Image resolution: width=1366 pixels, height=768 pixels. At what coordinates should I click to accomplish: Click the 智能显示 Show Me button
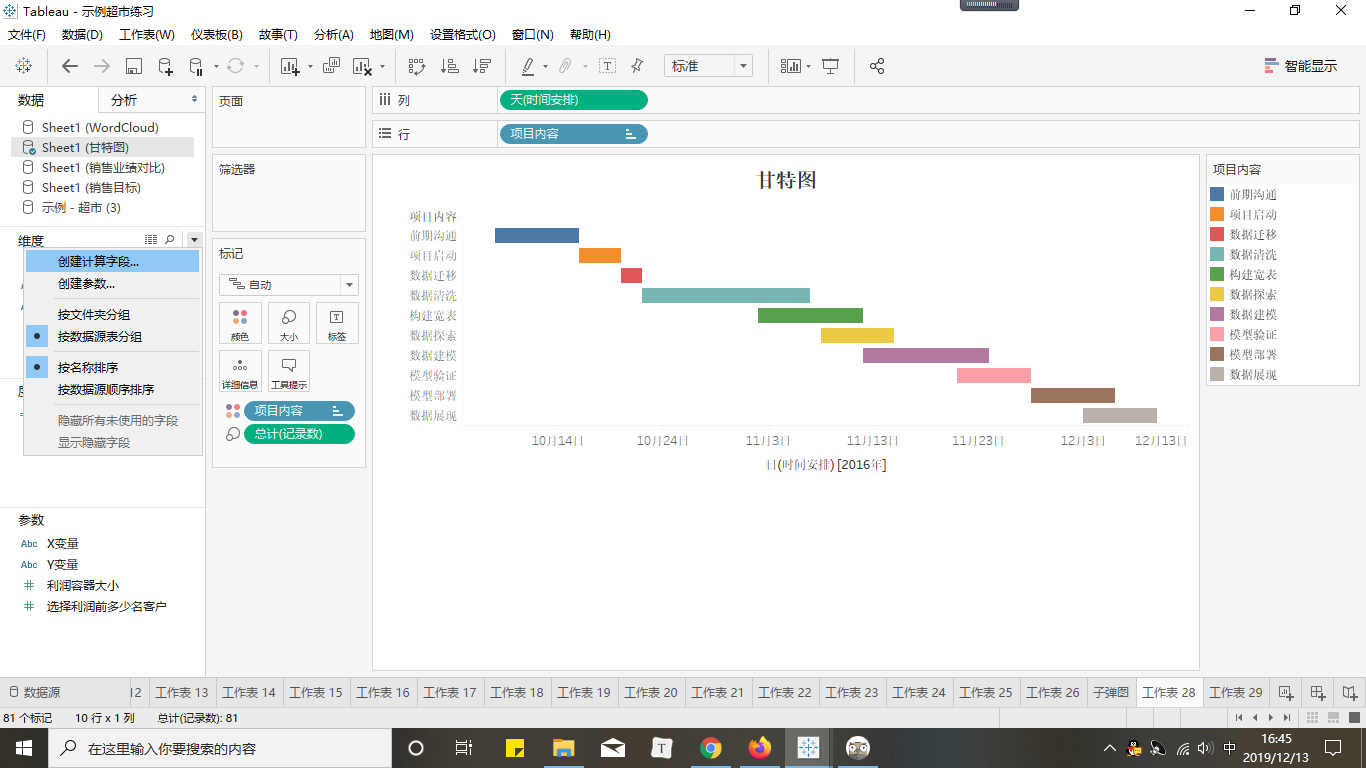tap(1301, 66)
